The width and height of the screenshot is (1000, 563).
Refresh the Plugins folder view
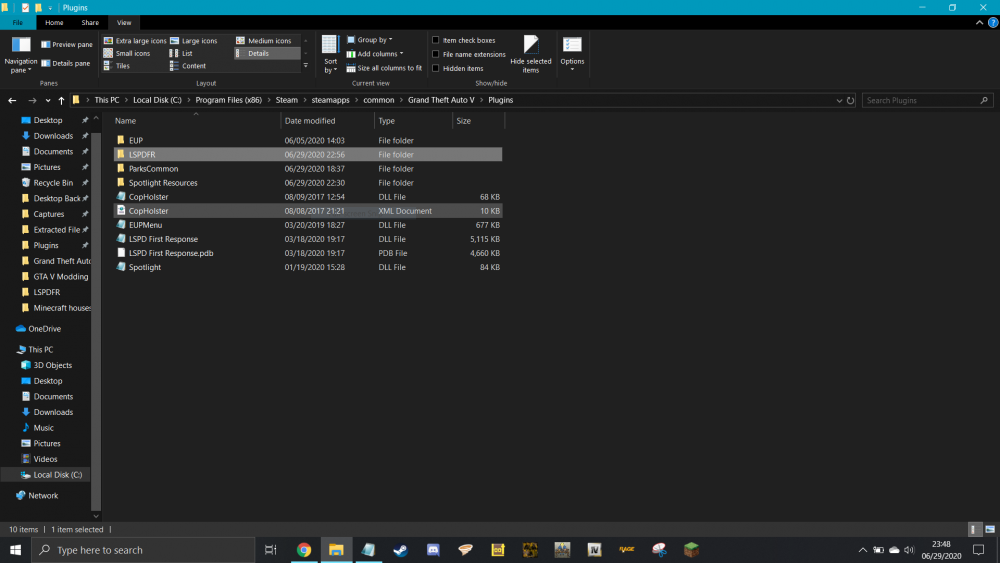point(850,100)
